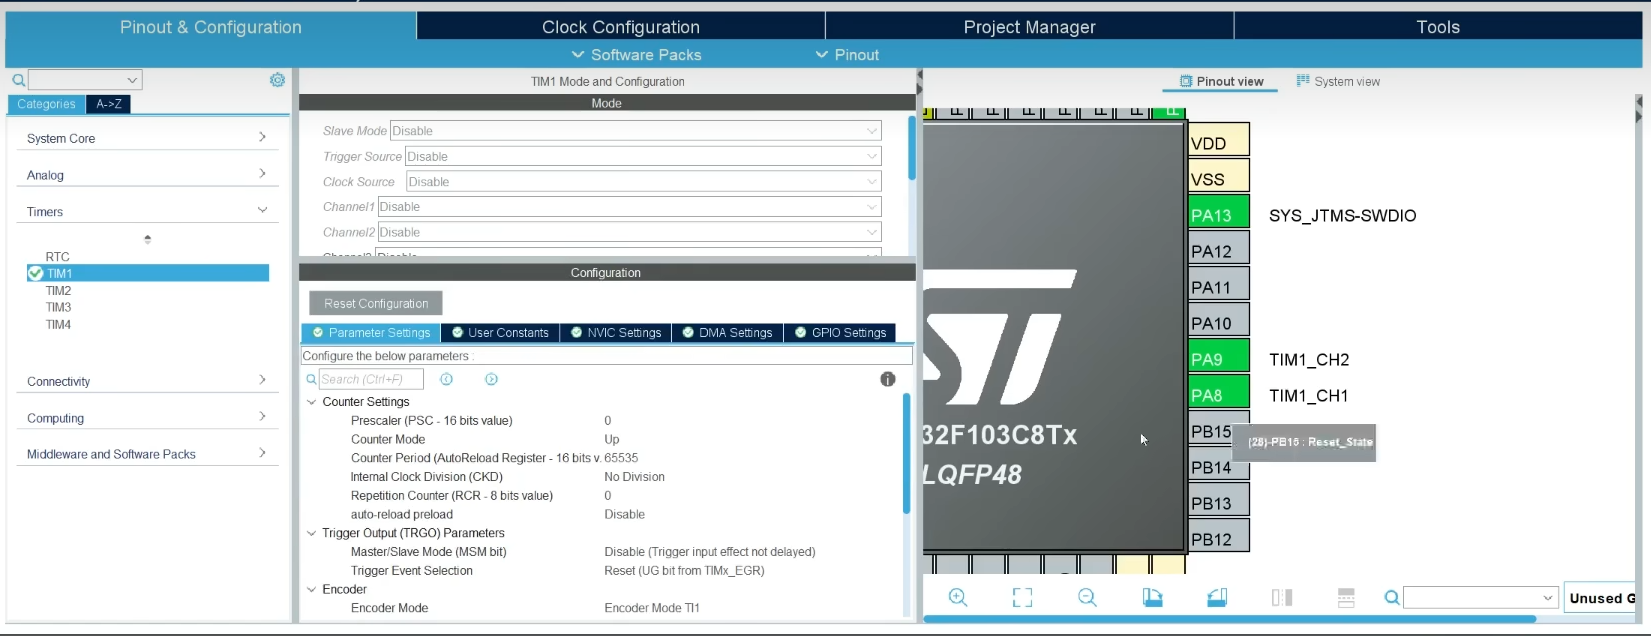
Task: Go to previous parameter search result icon
Action: point(446,379)
